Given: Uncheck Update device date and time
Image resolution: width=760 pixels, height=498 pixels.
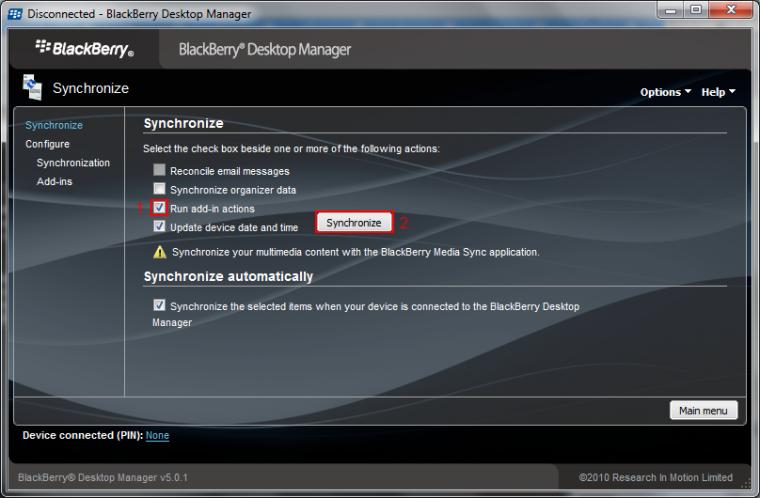Looking at the screenshot, I should [x=159, y=226].
